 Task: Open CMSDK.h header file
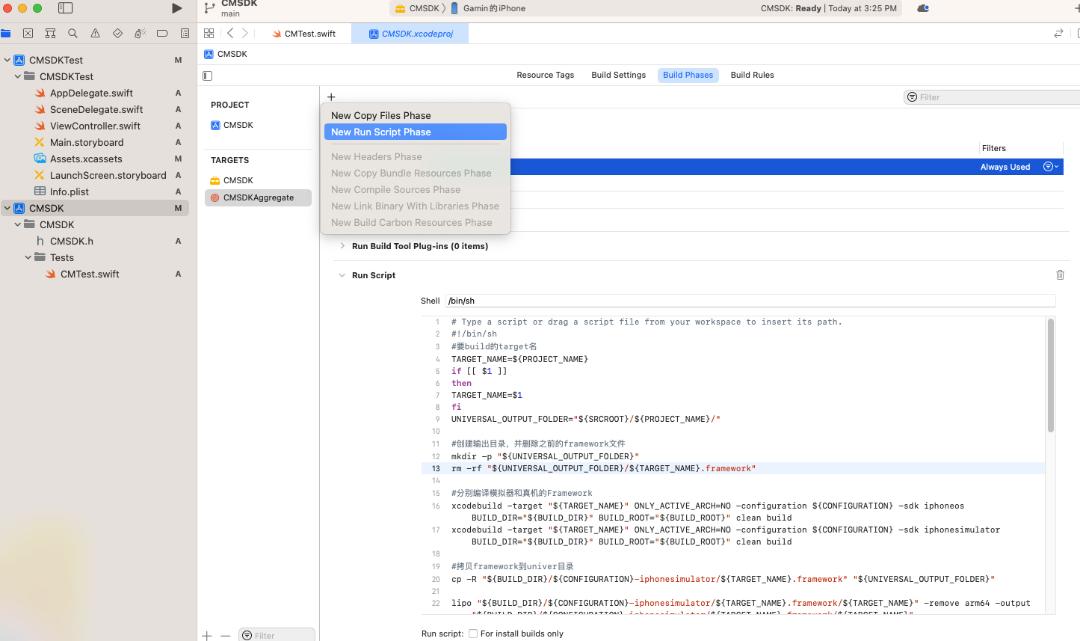(72, 241)
